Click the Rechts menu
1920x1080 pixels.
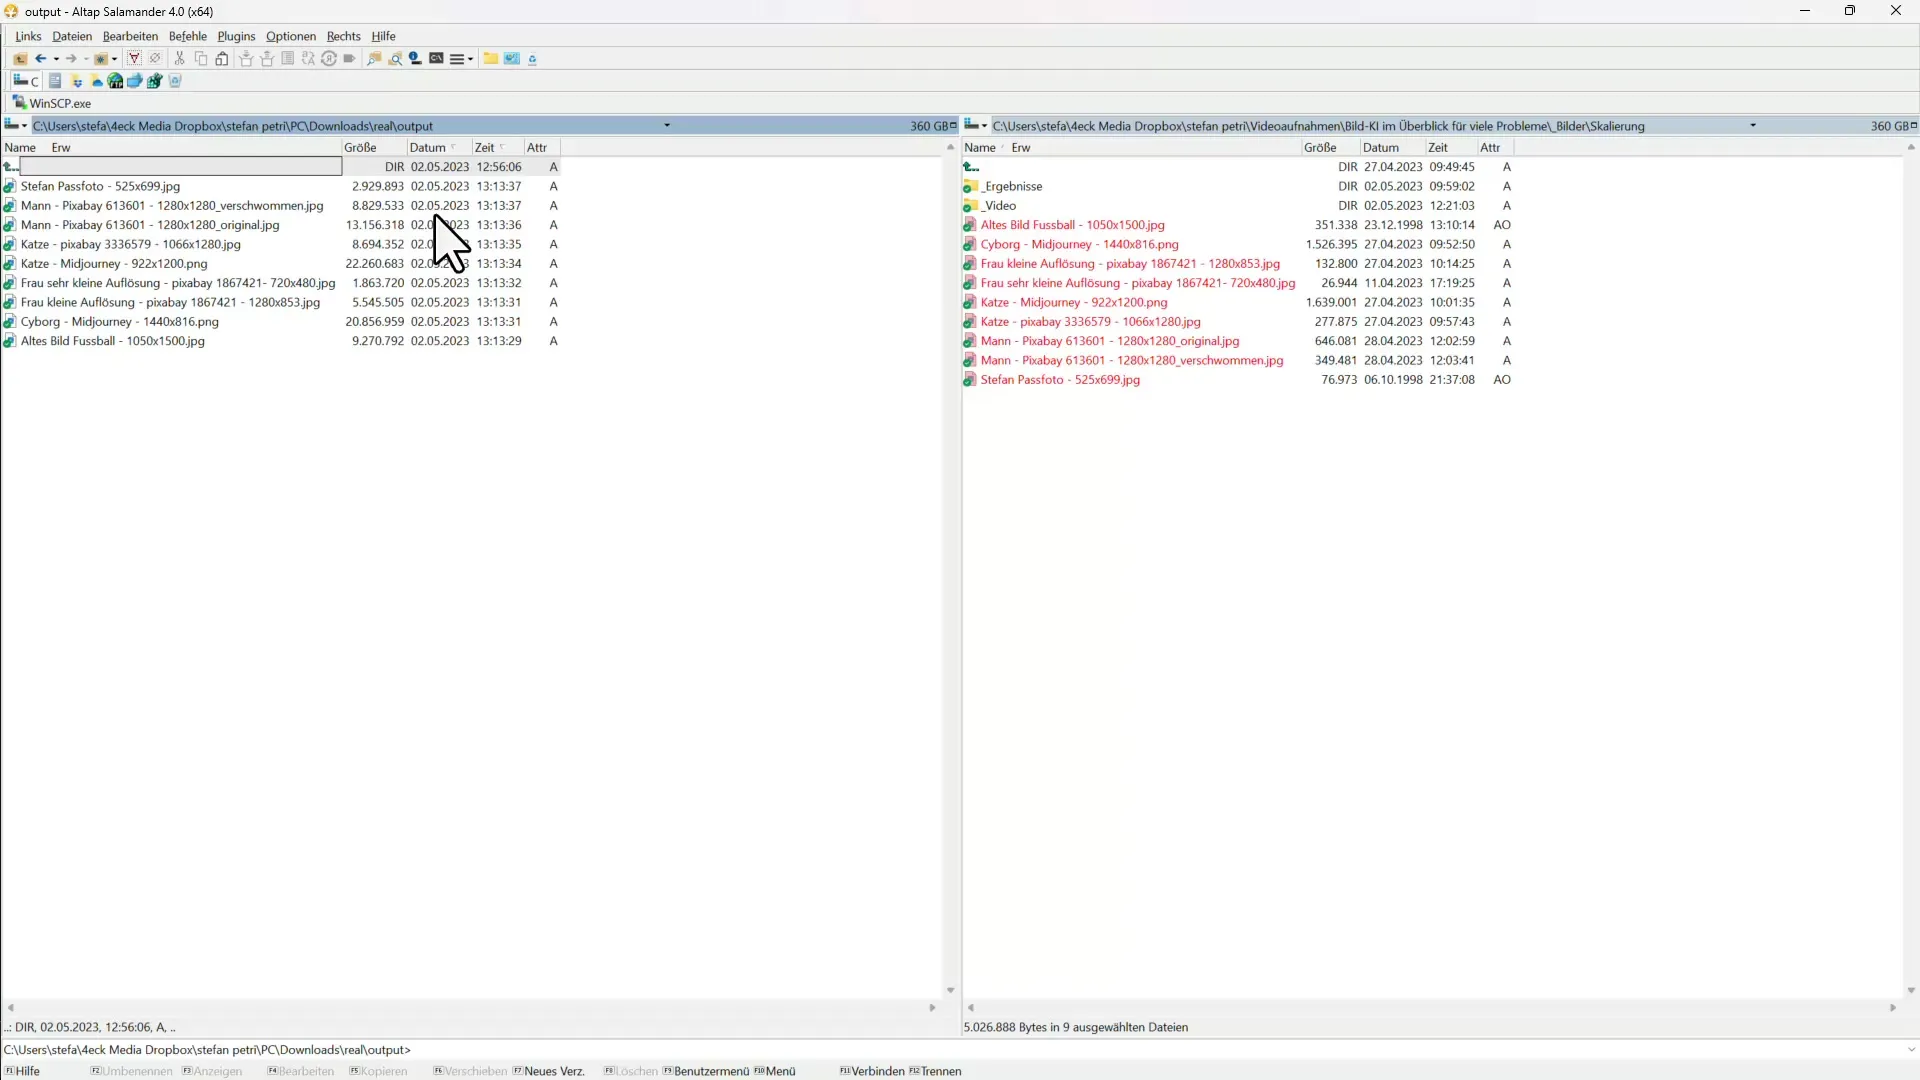pos(343,36)
